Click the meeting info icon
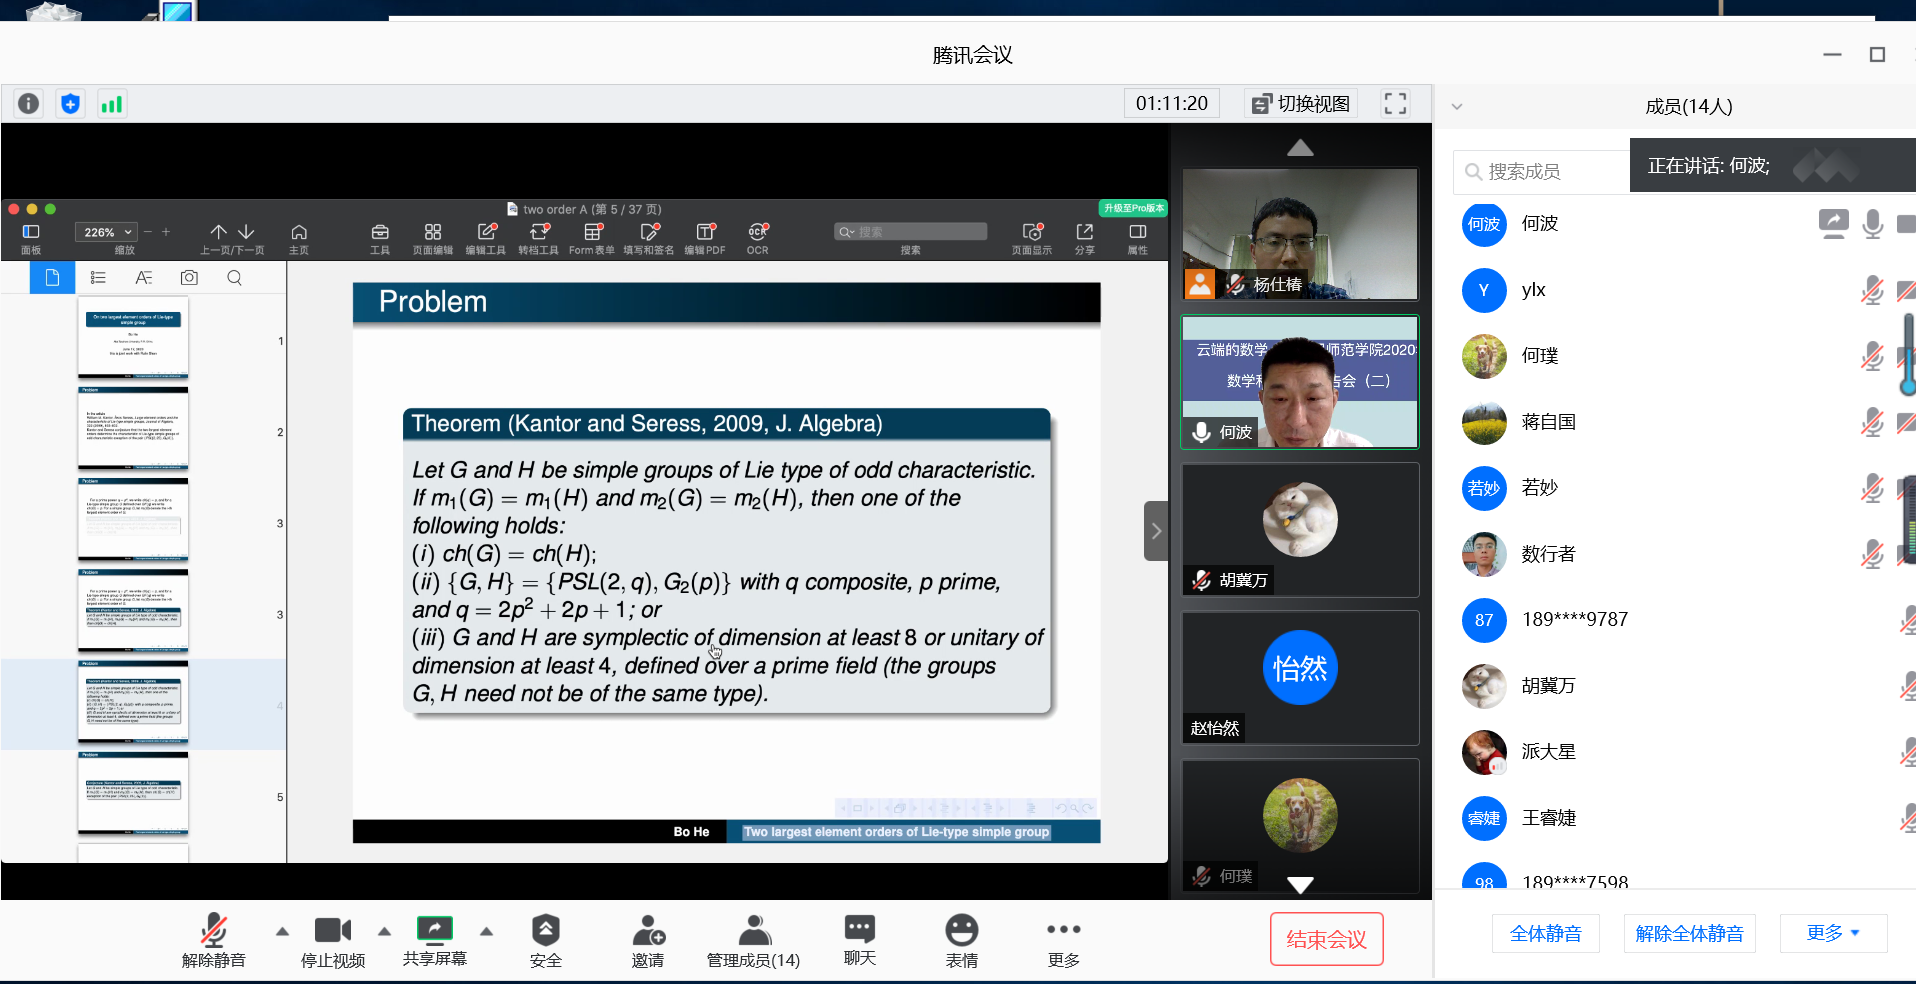 29,104
